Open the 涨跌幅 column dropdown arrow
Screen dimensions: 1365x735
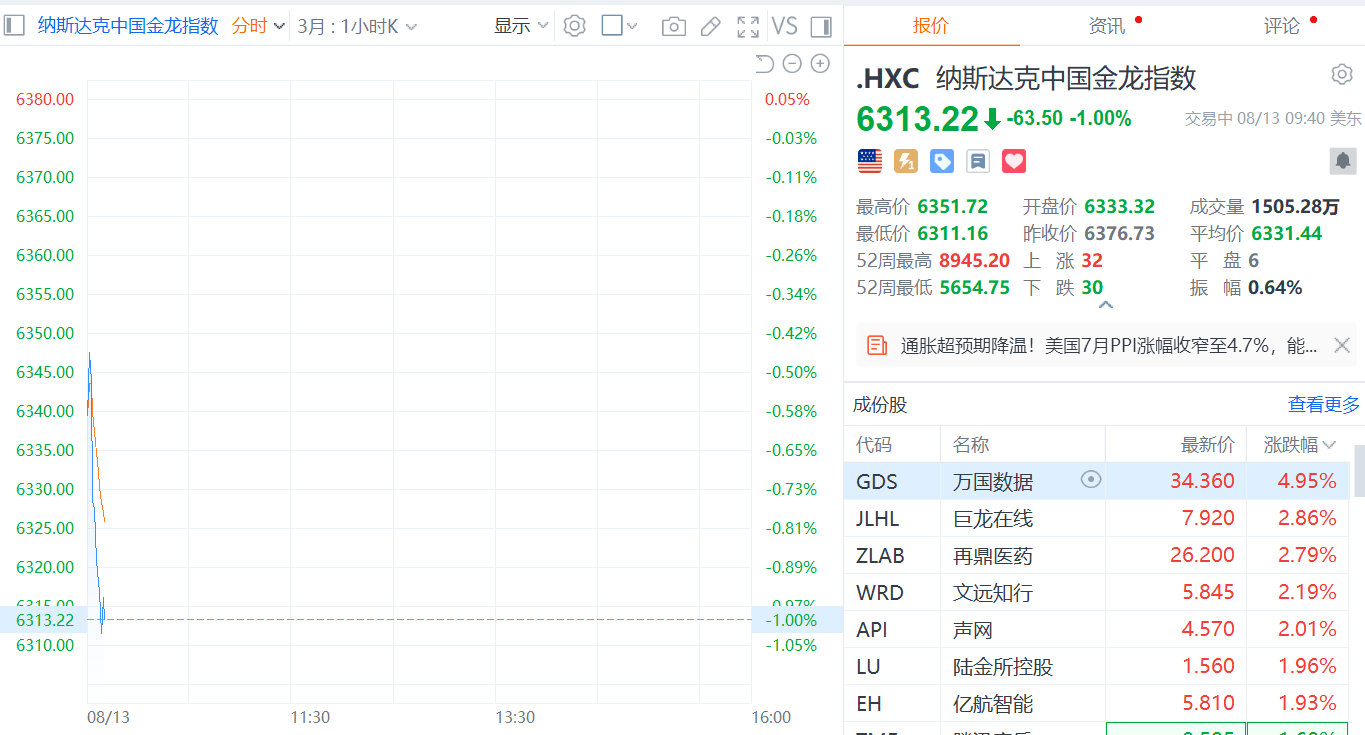pos(1329,445)
